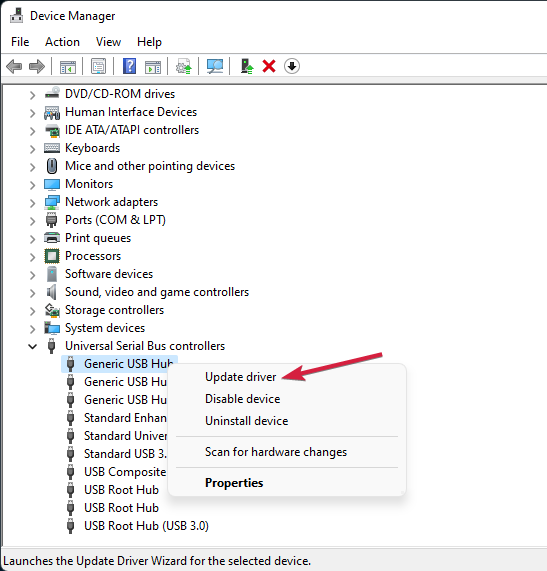This screenshot has height=571, width=547.
Task: Click the Keyboards category icon
Action: [x=52, y=148]
